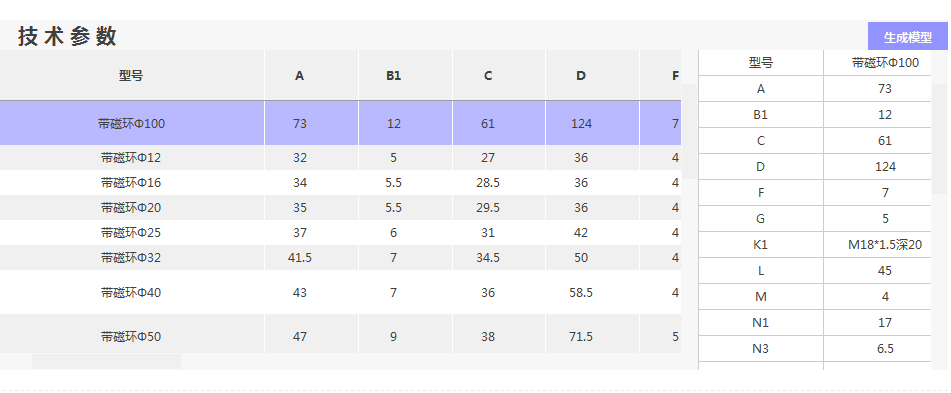Click the 71.5 cell in Φ50 row
This screenshot has height=393, width=951.
581,336
